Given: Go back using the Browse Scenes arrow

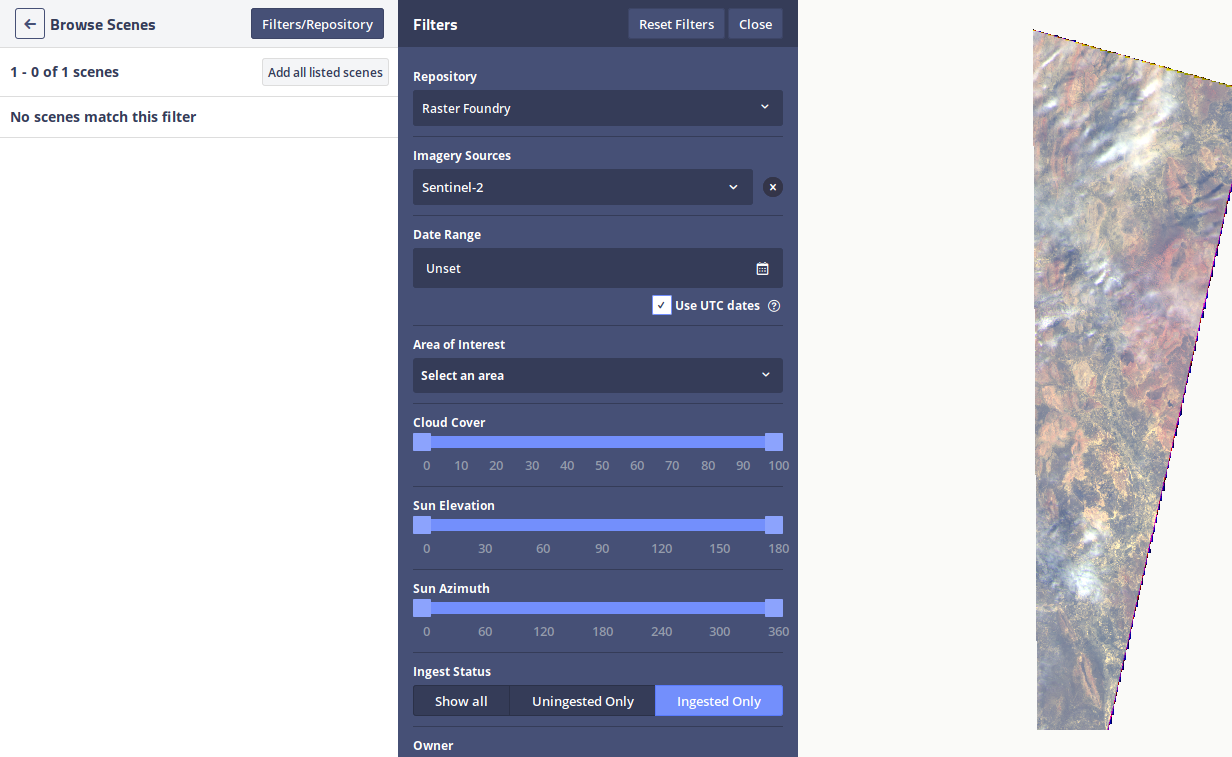Looking at the screenshot, I should click(x=30, y=24).
